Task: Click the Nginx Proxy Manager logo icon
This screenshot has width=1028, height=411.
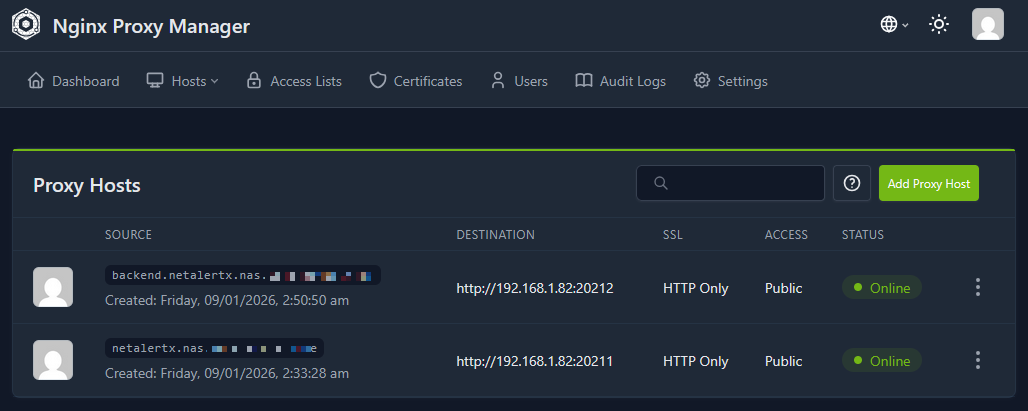Action: pos(26,25)
